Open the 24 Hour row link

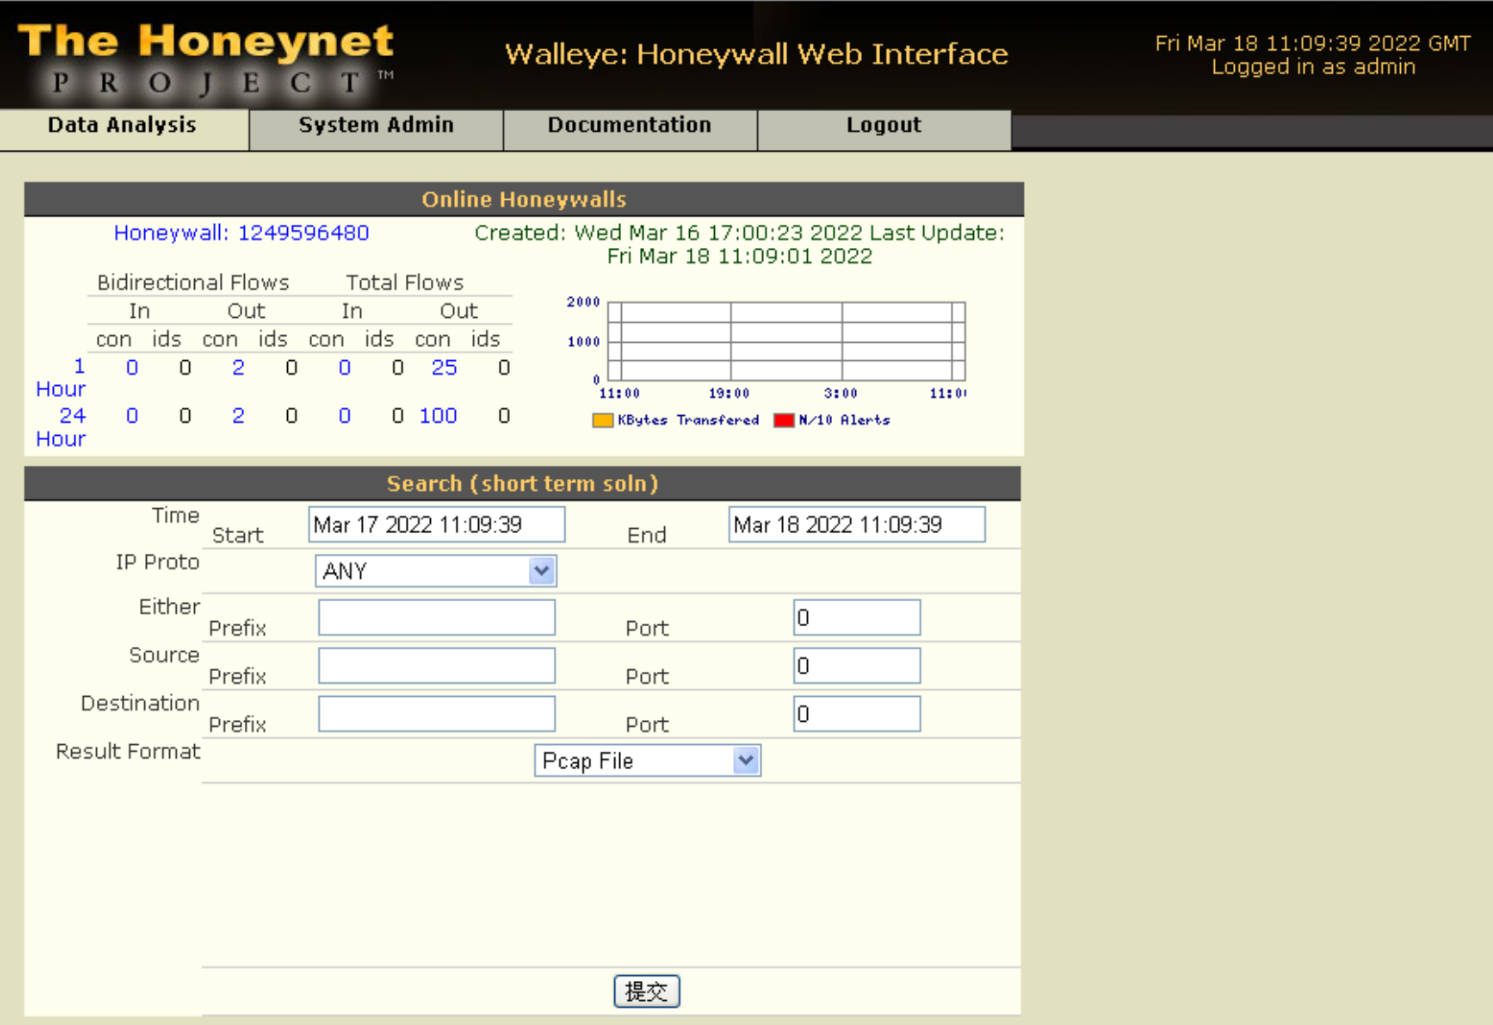62,427
